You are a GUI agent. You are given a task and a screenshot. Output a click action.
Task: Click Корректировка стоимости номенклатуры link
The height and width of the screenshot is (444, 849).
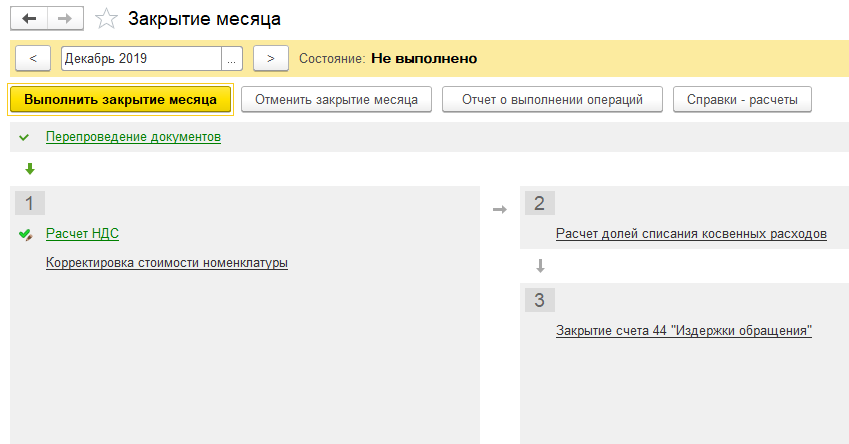[x=167, y=263]
